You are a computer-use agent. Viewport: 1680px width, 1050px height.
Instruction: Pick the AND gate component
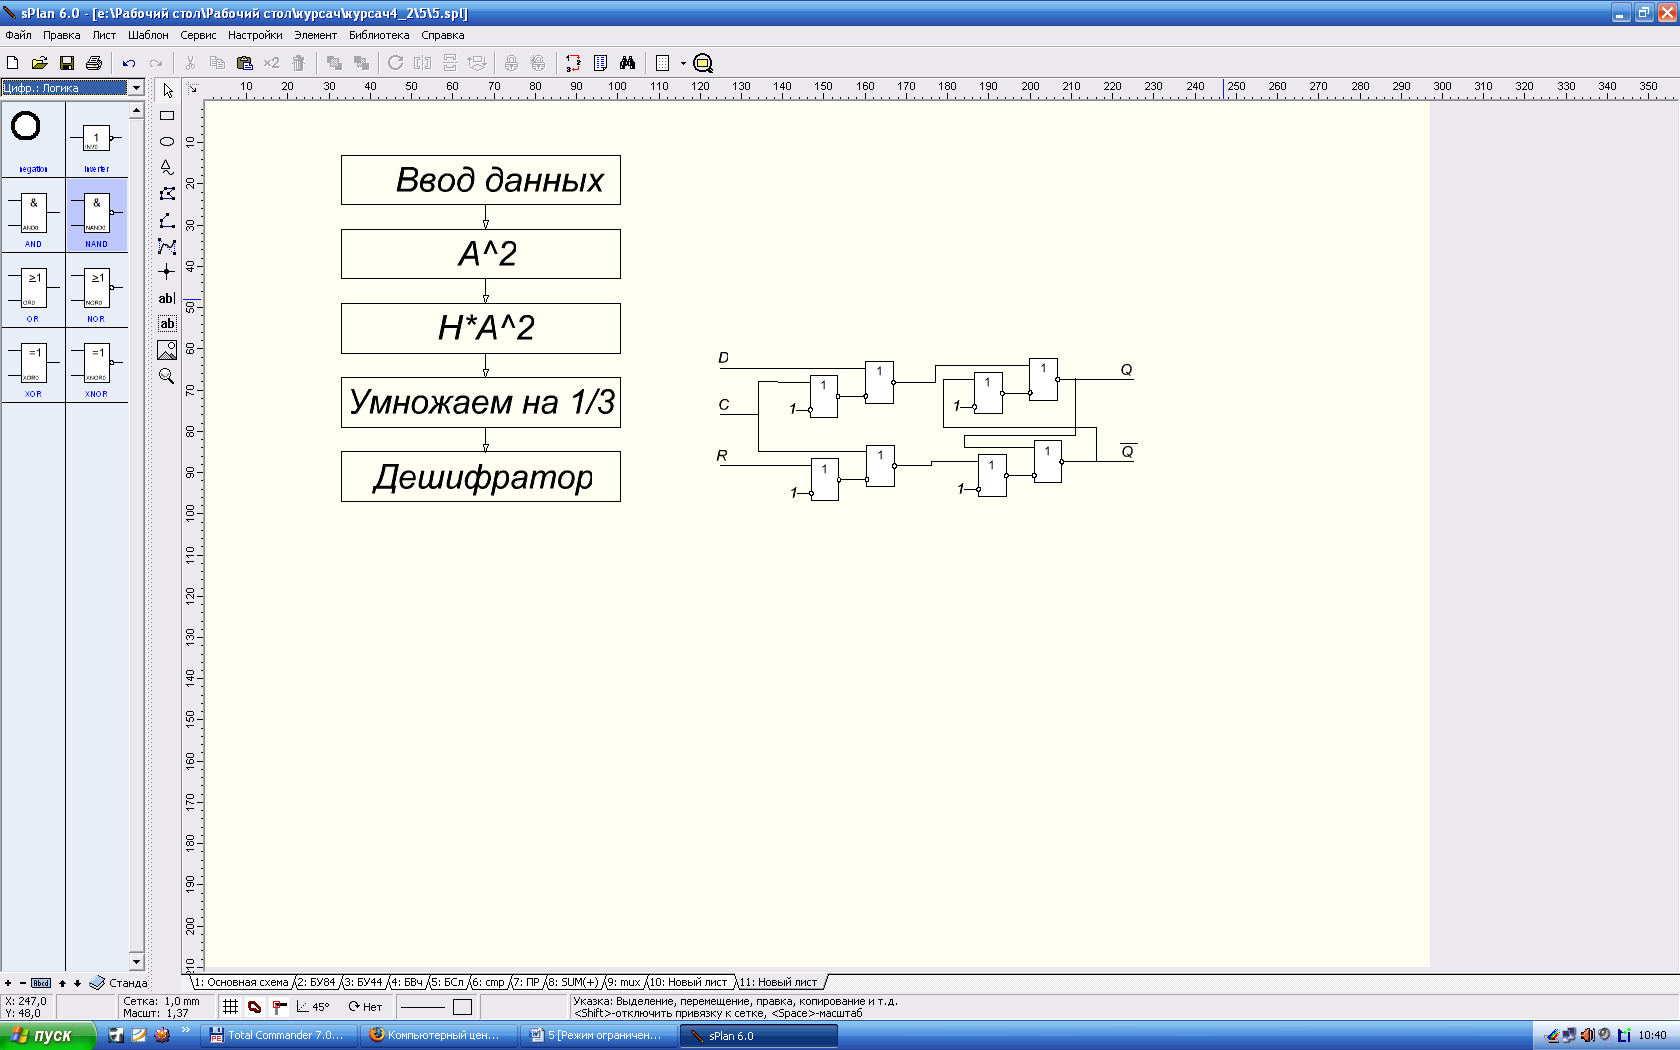tap(33, 215)
